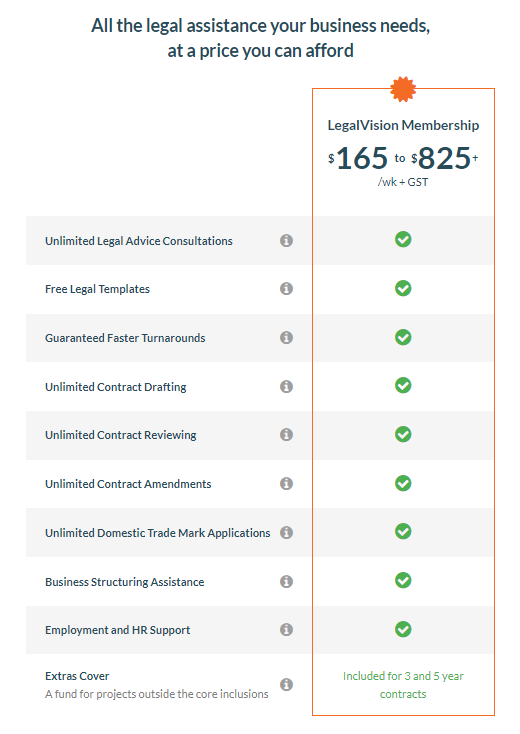Viewport: 520px width, 734px height.
Task: Click the orange starburst badge on membership card
Action: click(403, 89)
